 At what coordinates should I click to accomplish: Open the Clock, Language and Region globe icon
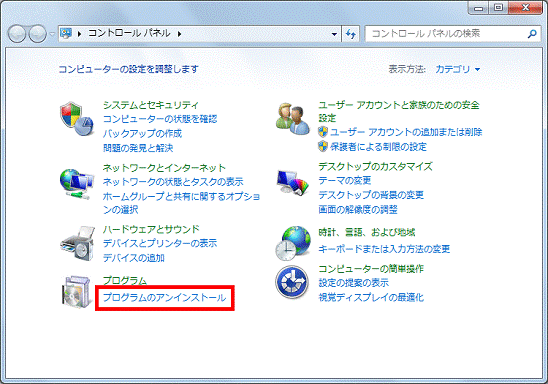(293, 243)
